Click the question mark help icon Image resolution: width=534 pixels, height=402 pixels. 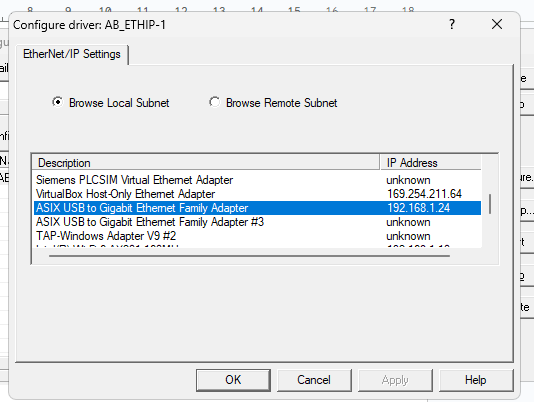point(452,24)
